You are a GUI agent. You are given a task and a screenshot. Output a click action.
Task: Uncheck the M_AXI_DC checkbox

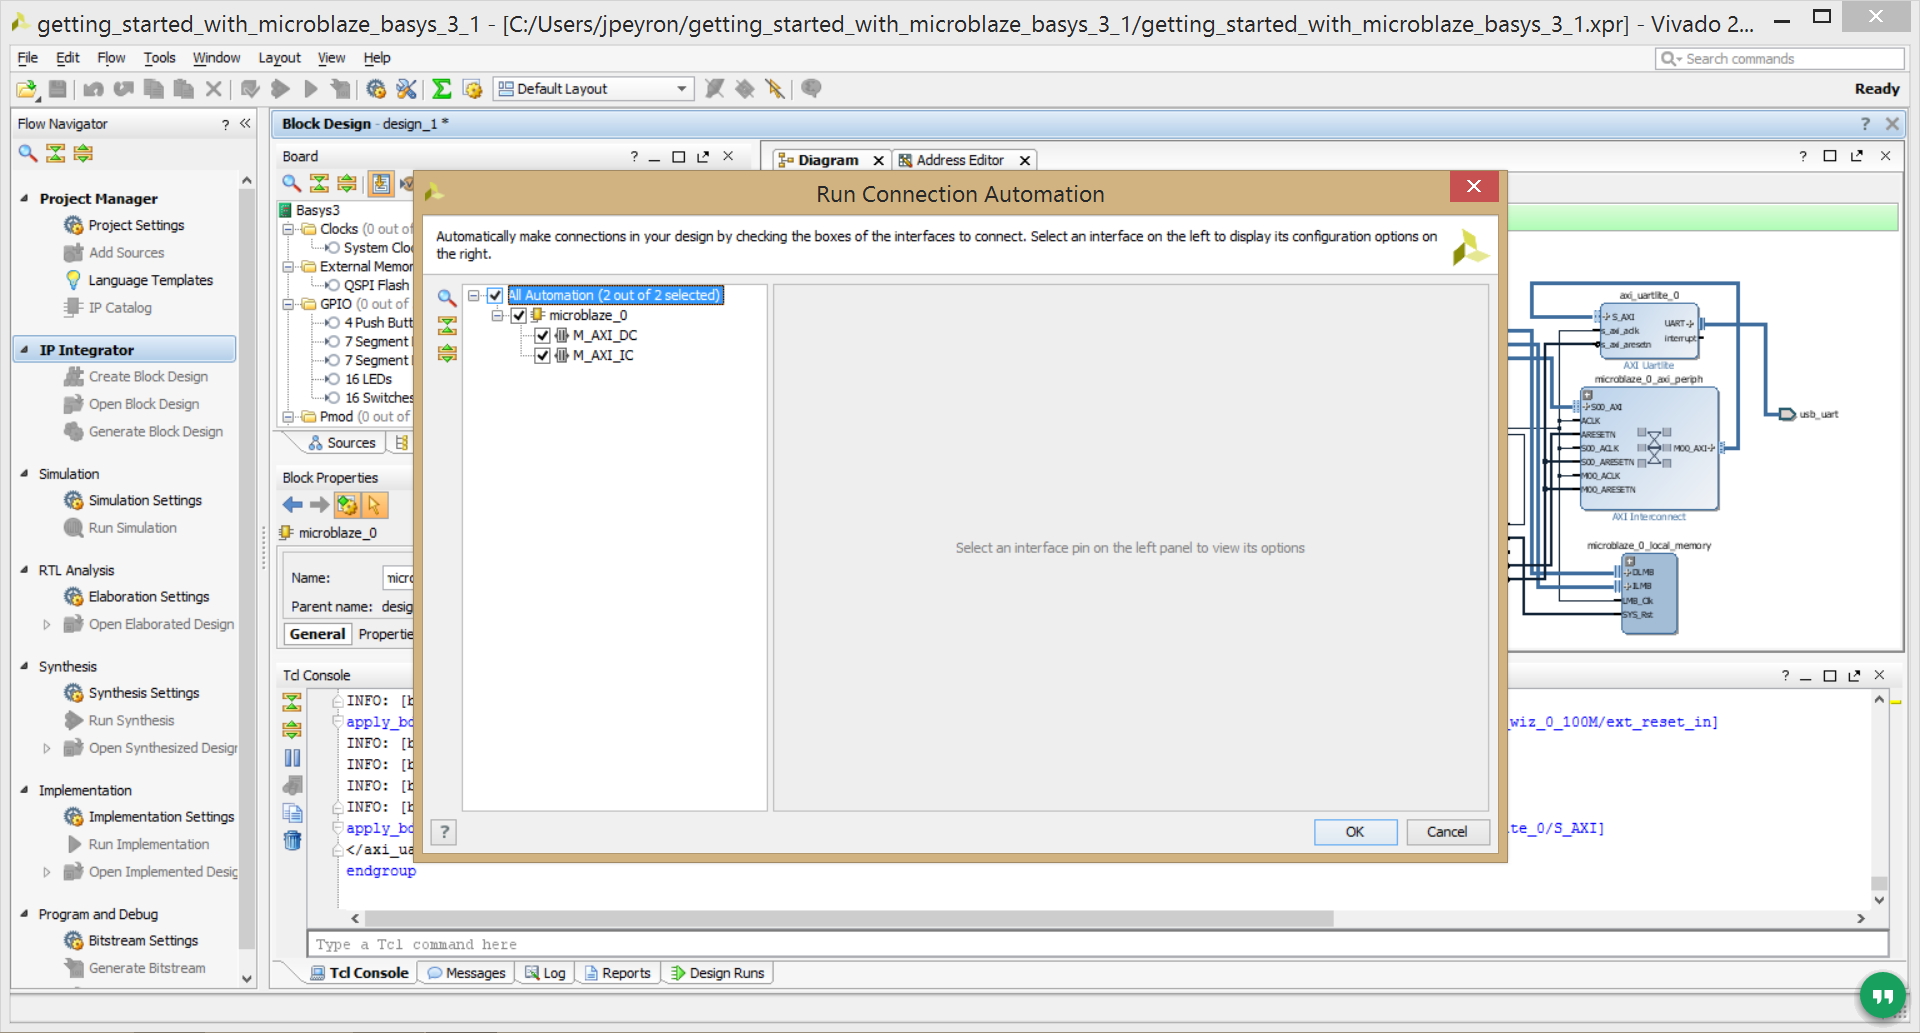542,335
